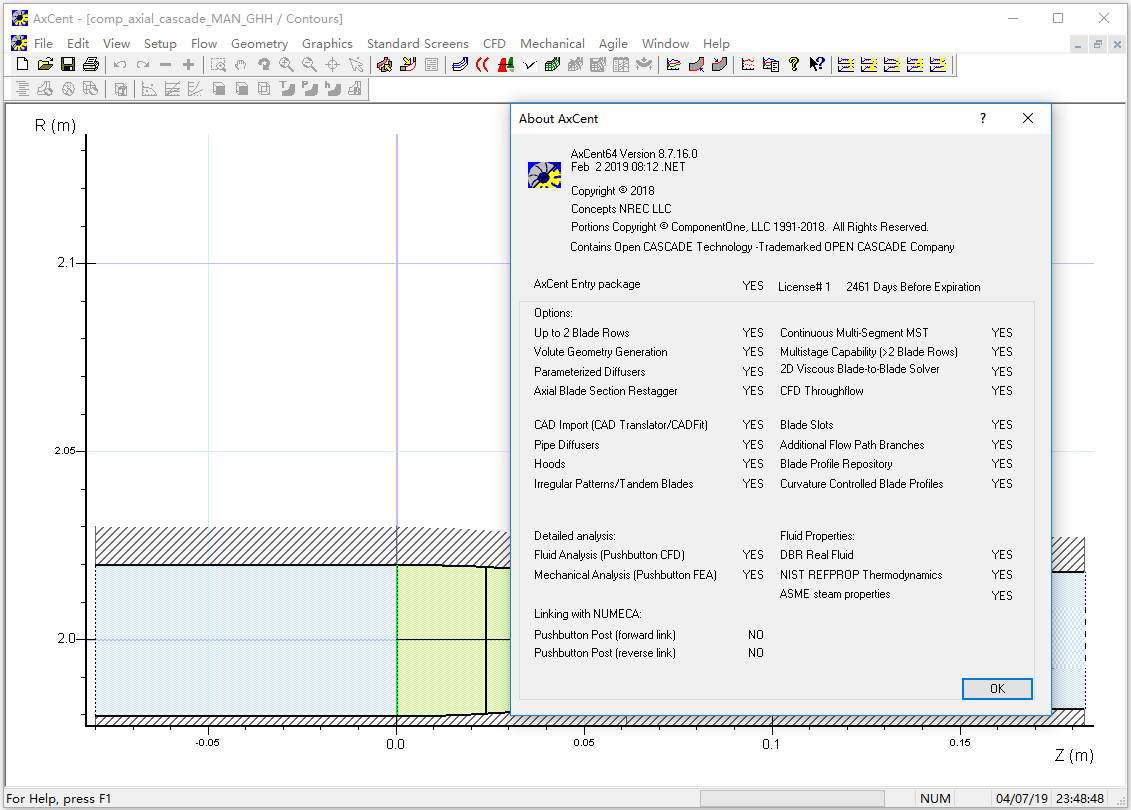Switch to standard screen 1 icon

coord(846,65)
